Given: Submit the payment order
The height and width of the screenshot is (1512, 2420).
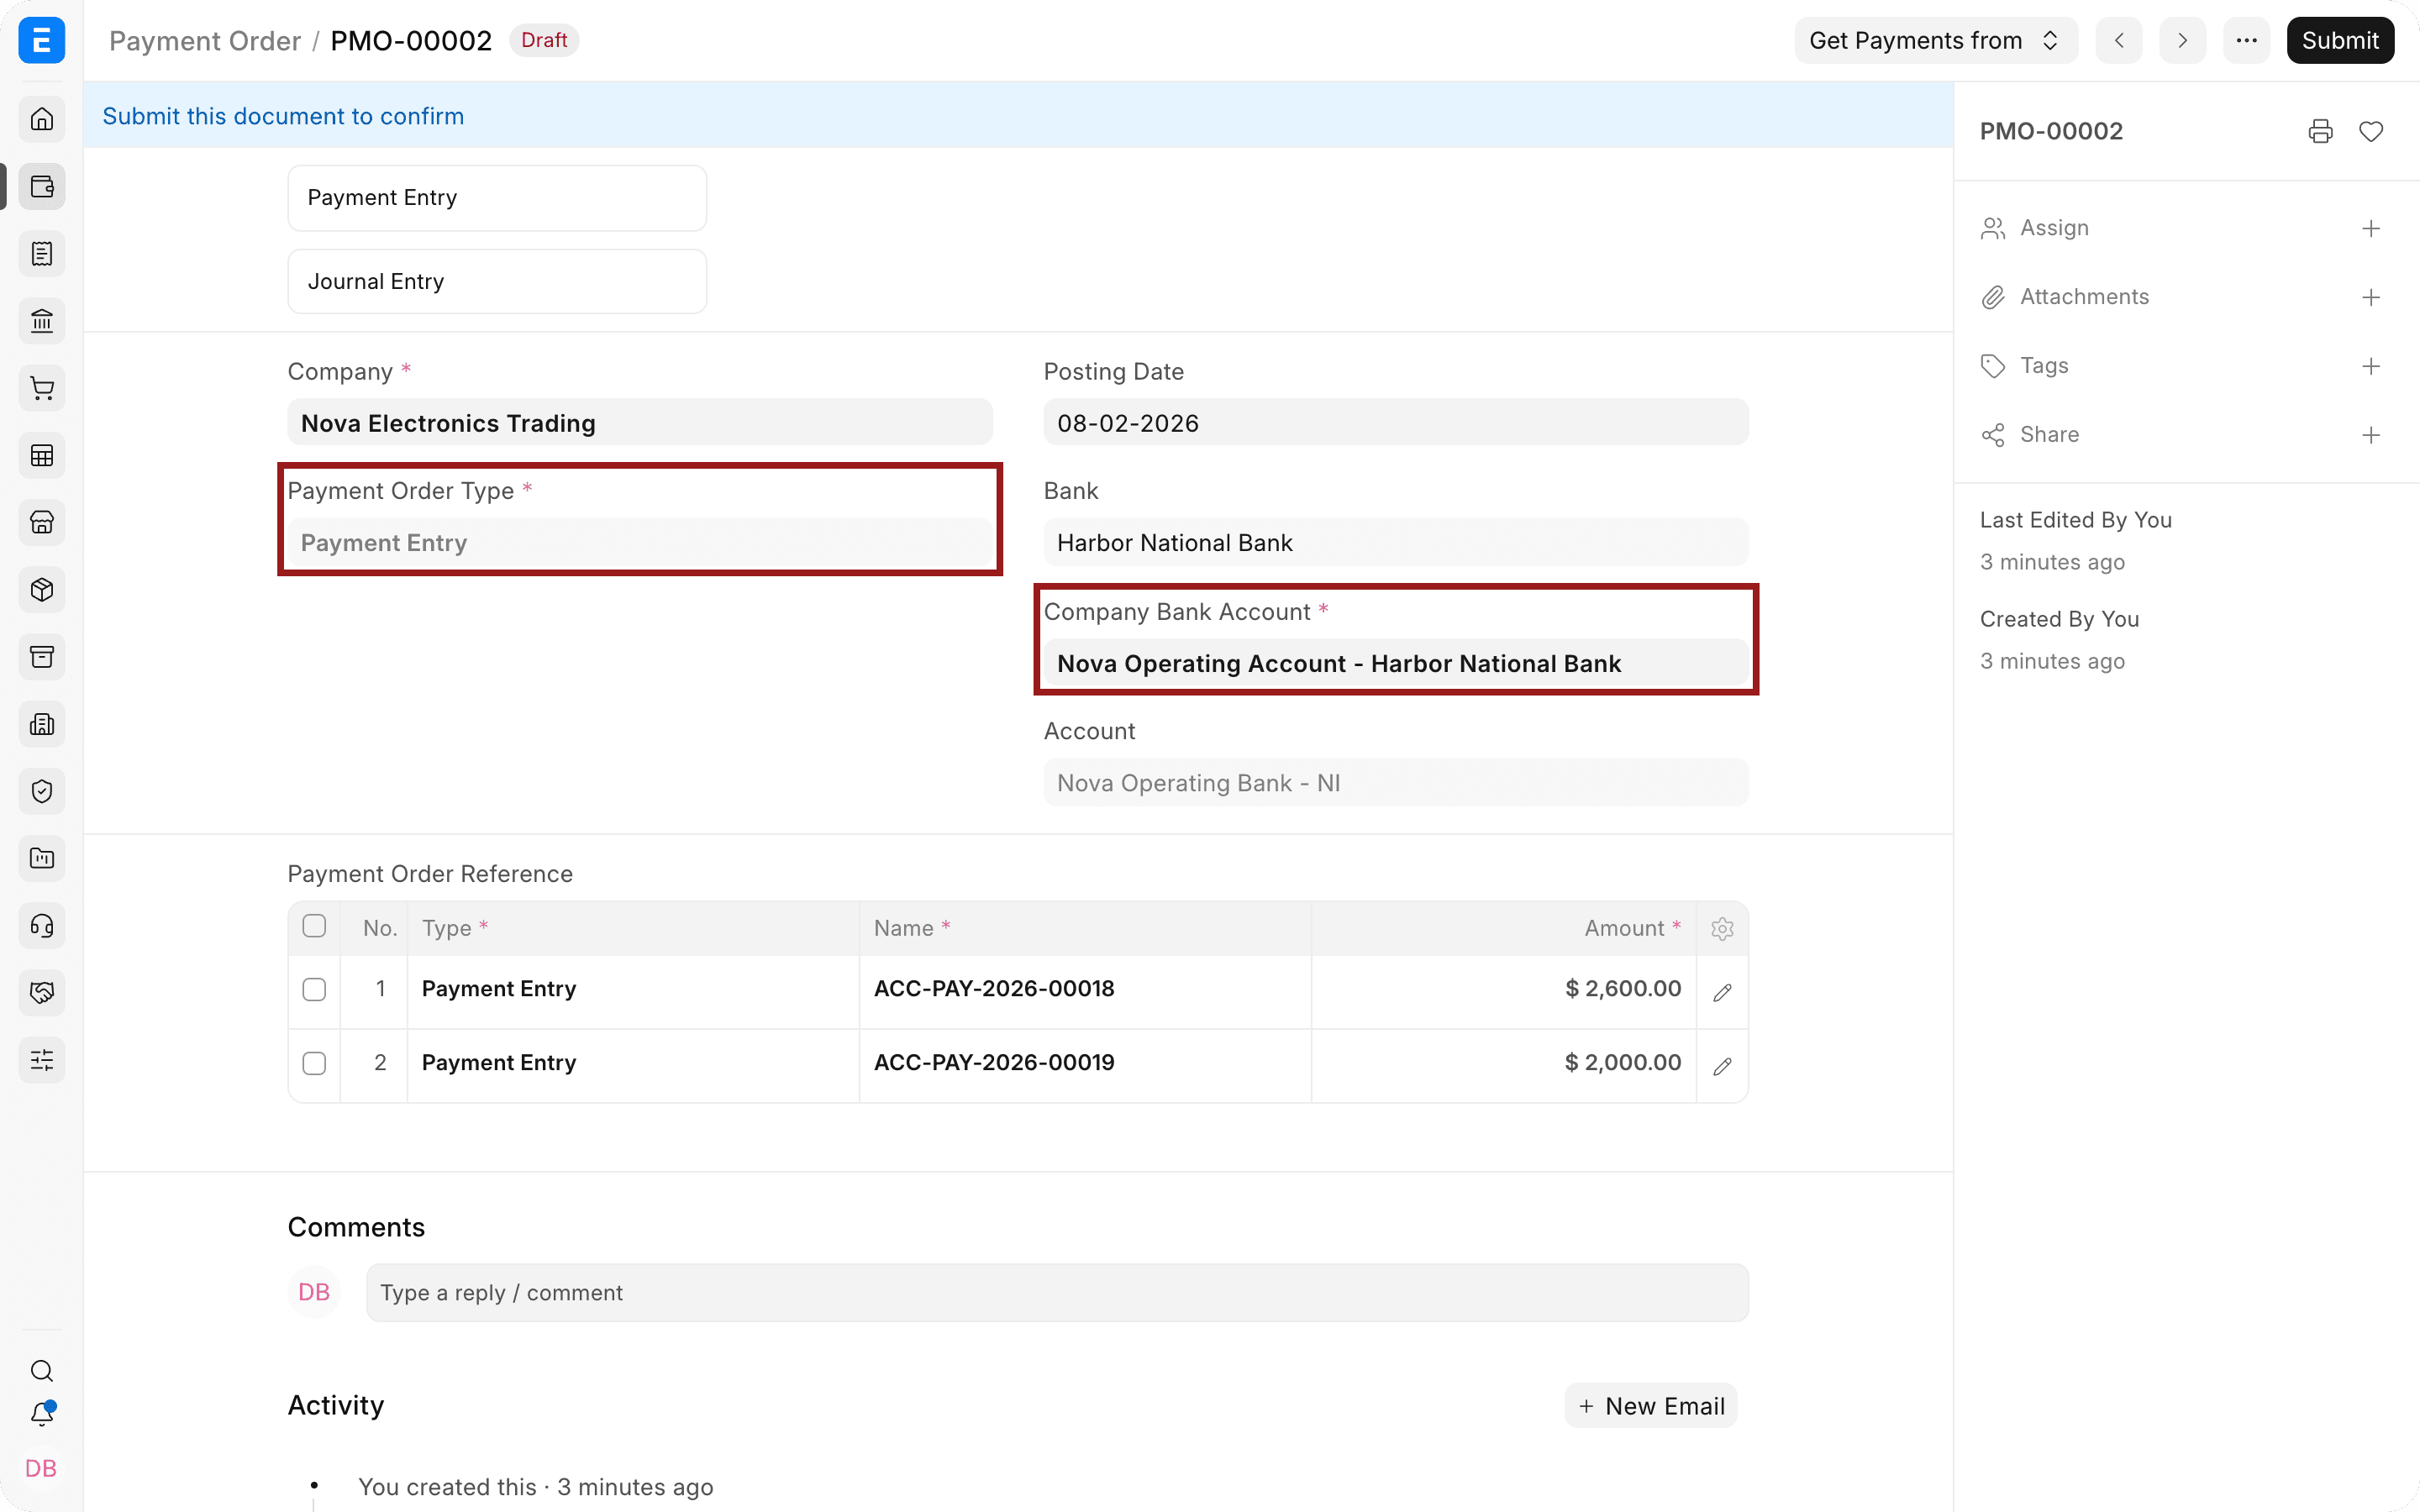Looking at the screenshot, I should tap(2340, 40).
